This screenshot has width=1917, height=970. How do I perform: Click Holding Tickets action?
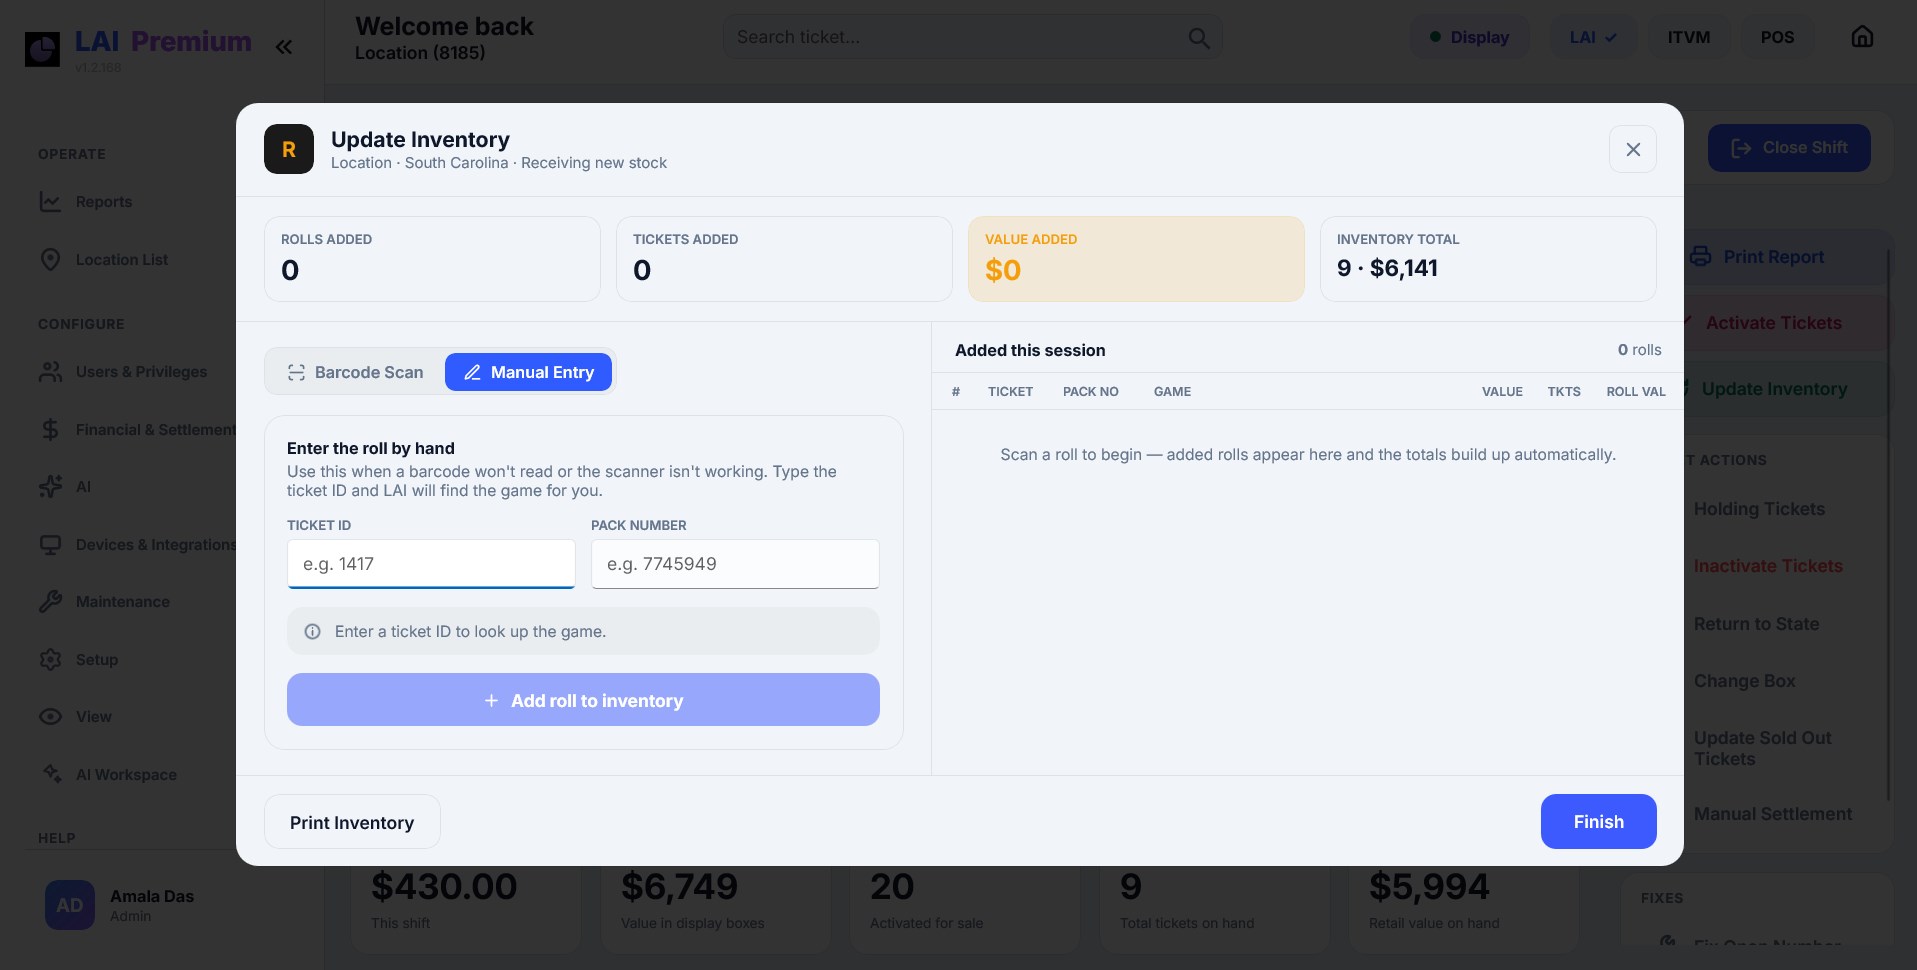(x=1759, y=509)
